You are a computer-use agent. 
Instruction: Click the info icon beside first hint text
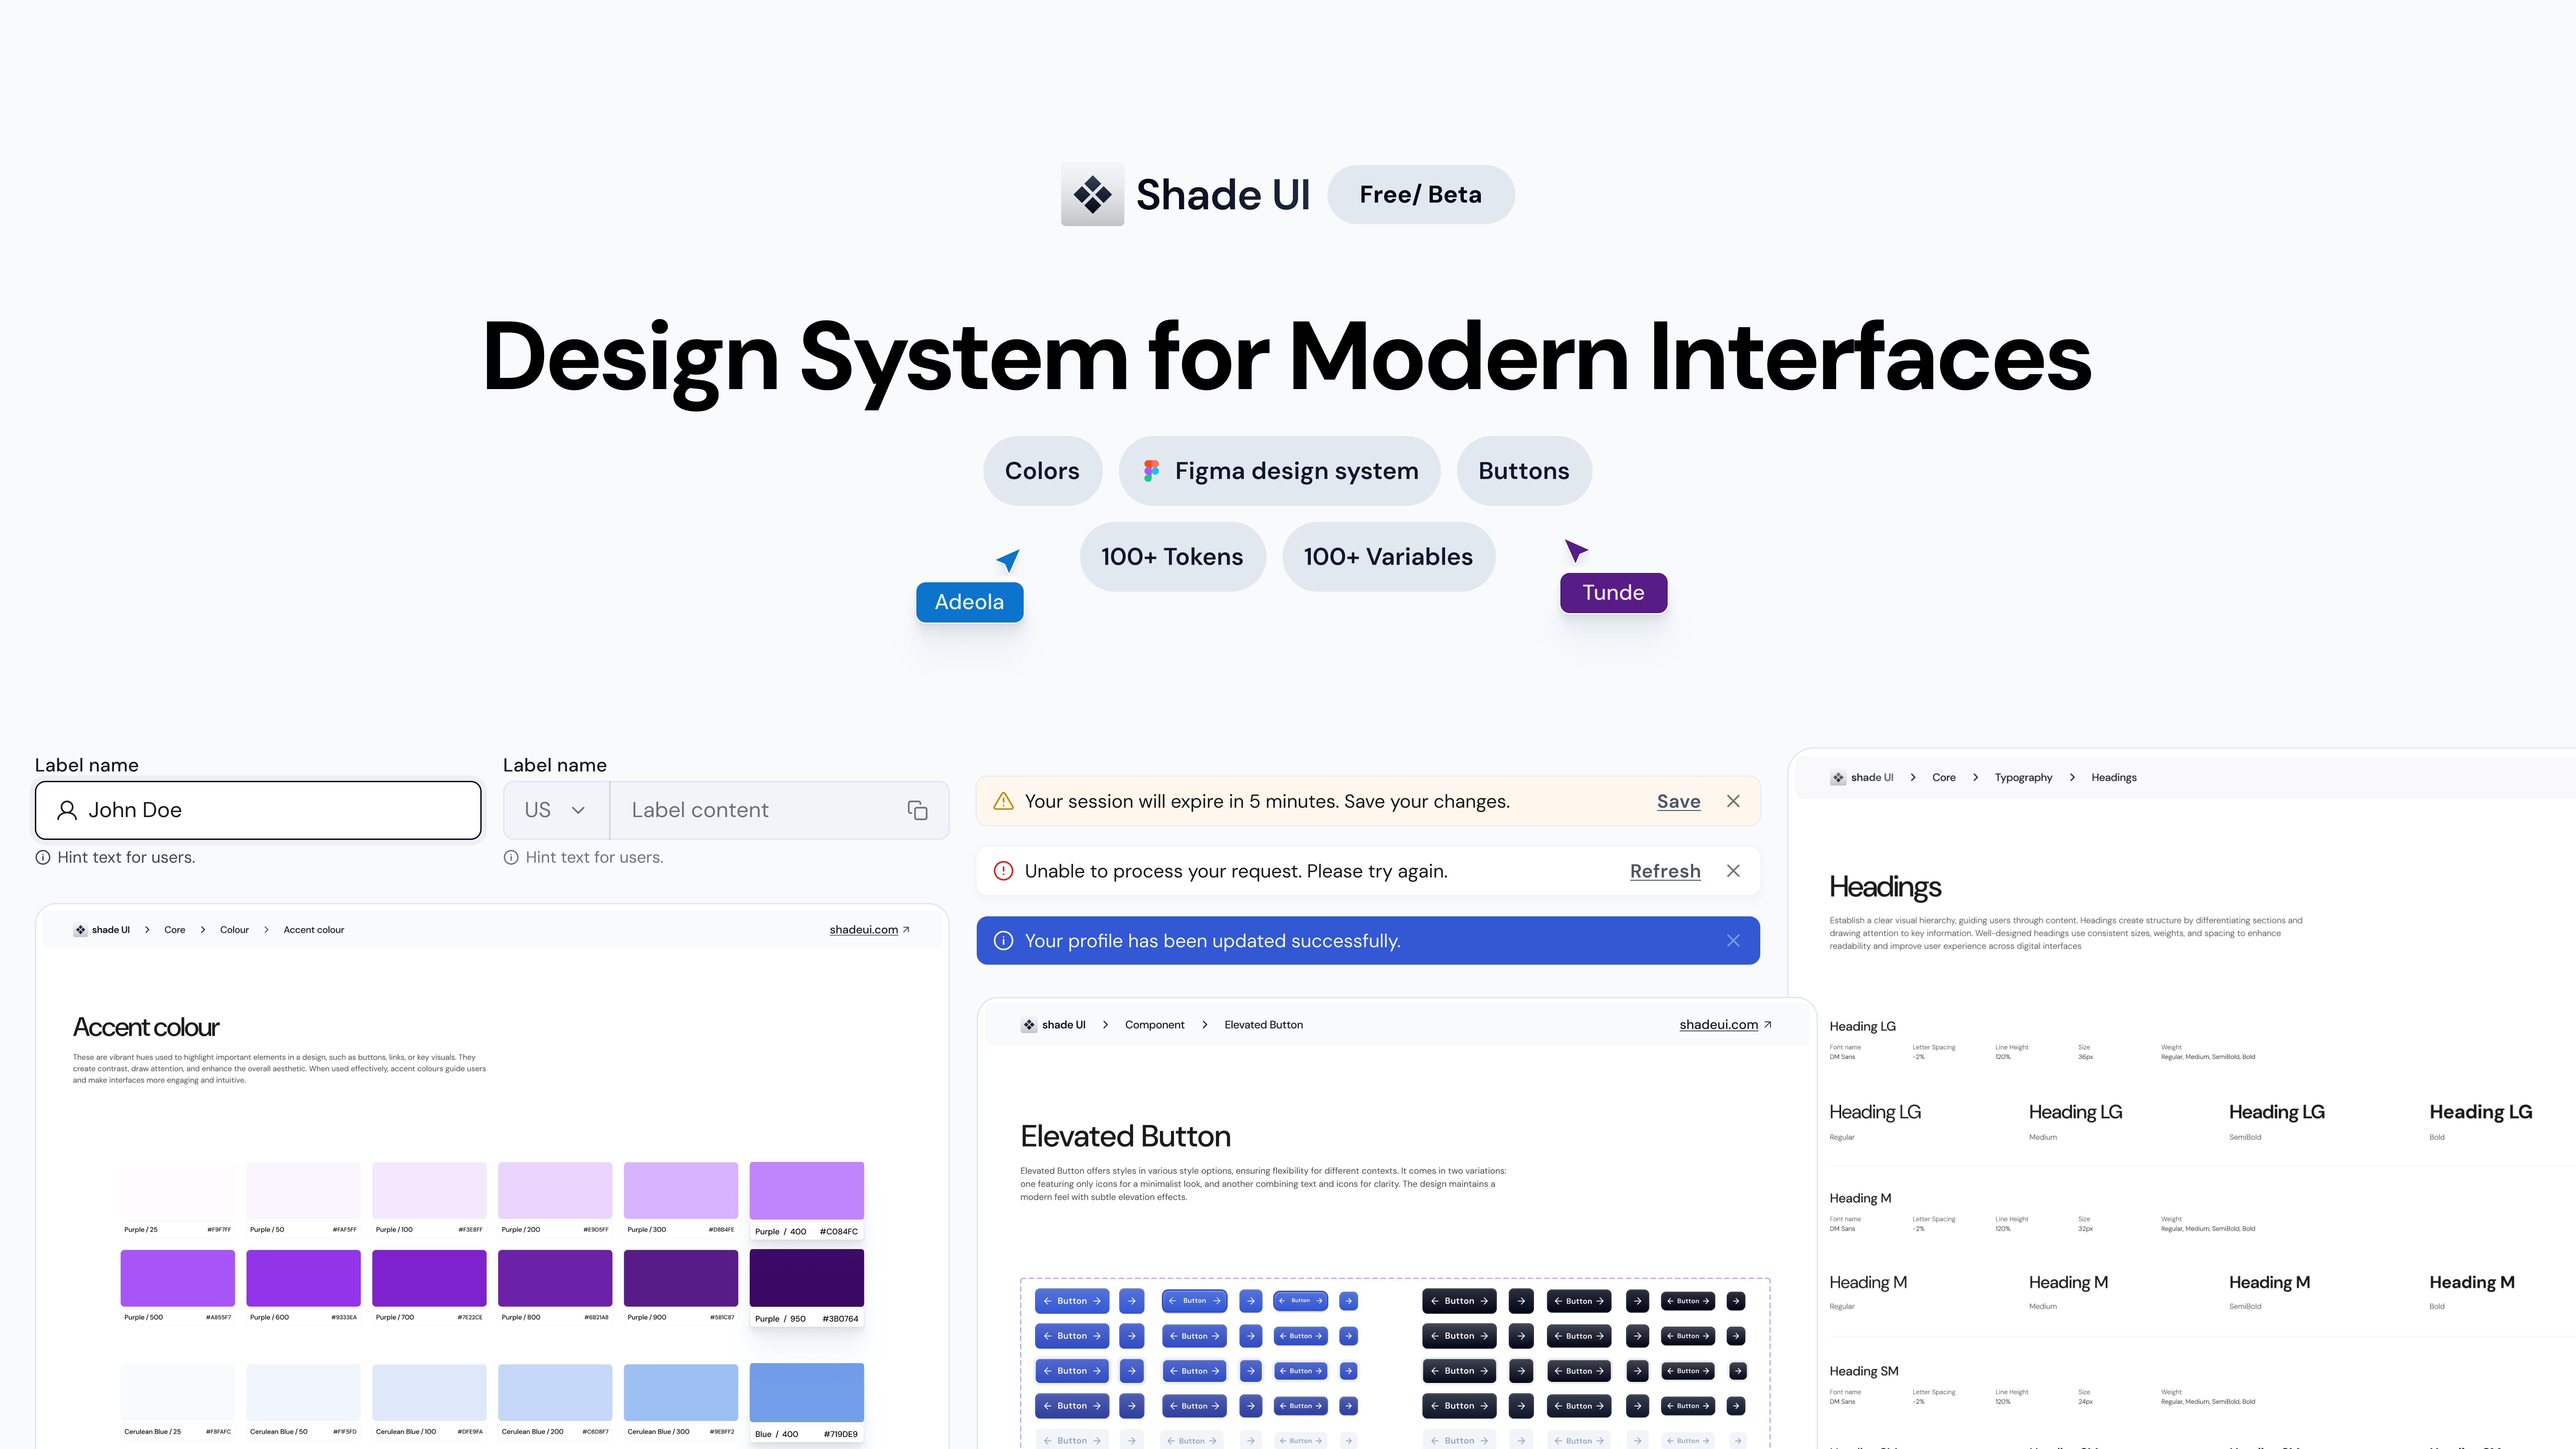click(43, 857)
